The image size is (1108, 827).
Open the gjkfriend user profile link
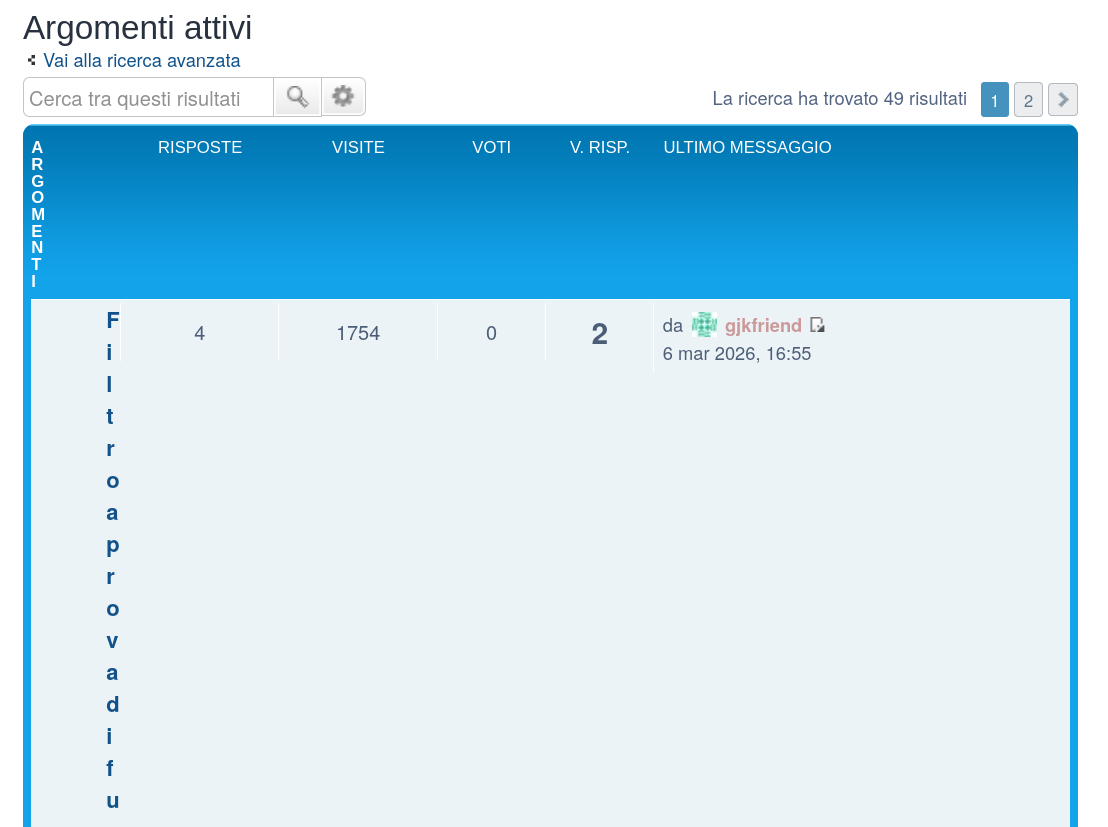pyautogui.click(x=763, y=325)
